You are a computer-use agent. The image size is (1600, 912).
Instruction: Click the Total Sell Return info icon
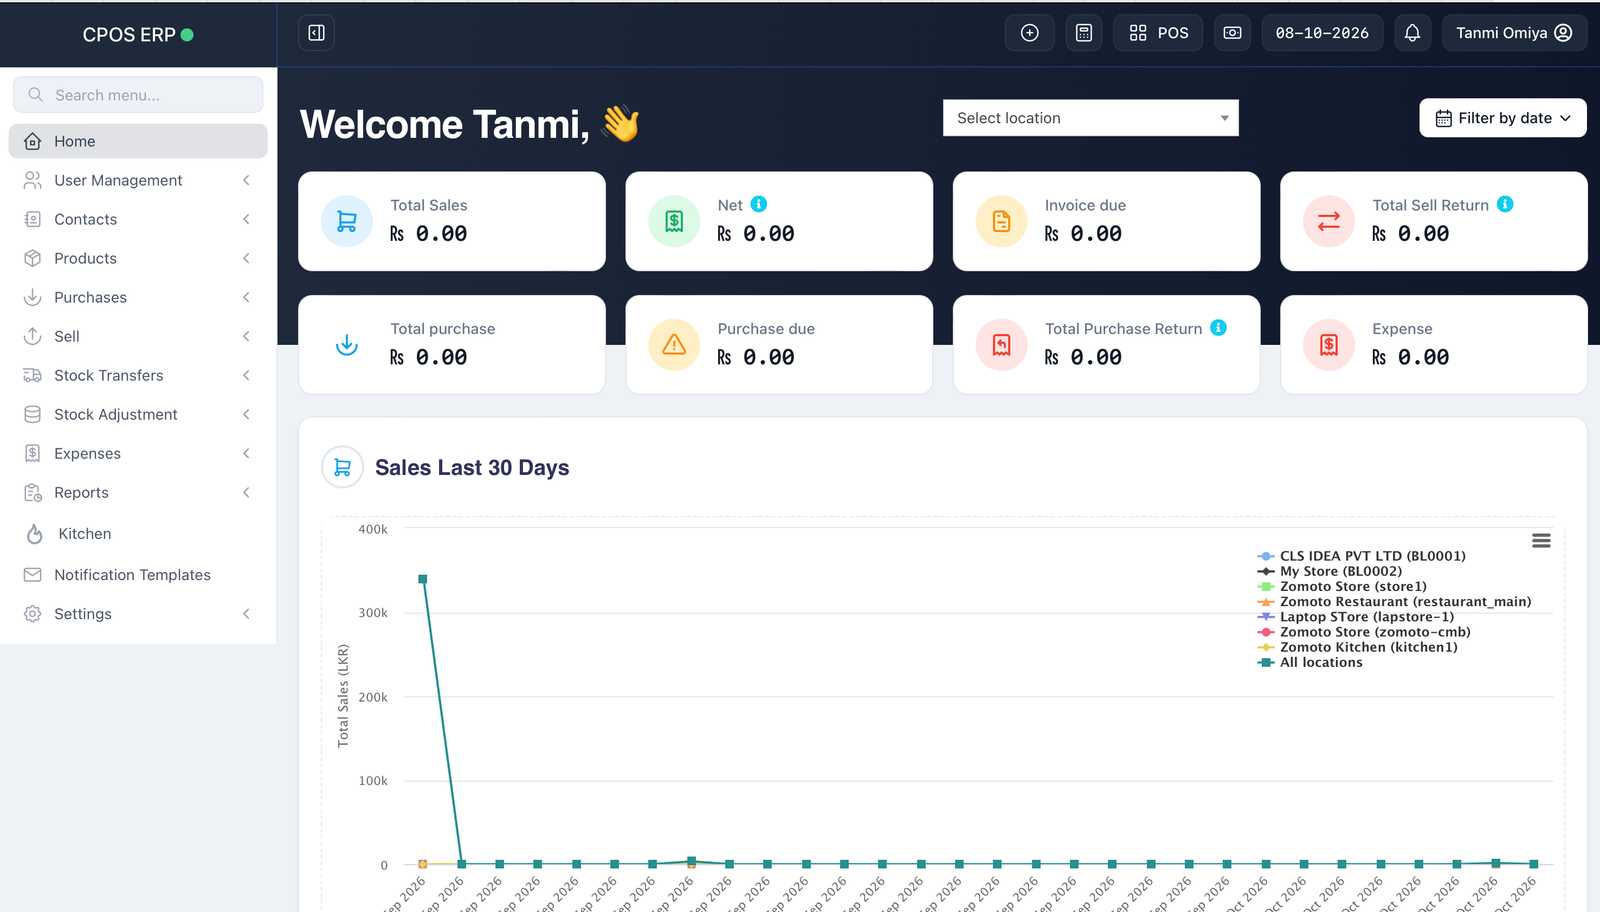tap(1505, 204)
